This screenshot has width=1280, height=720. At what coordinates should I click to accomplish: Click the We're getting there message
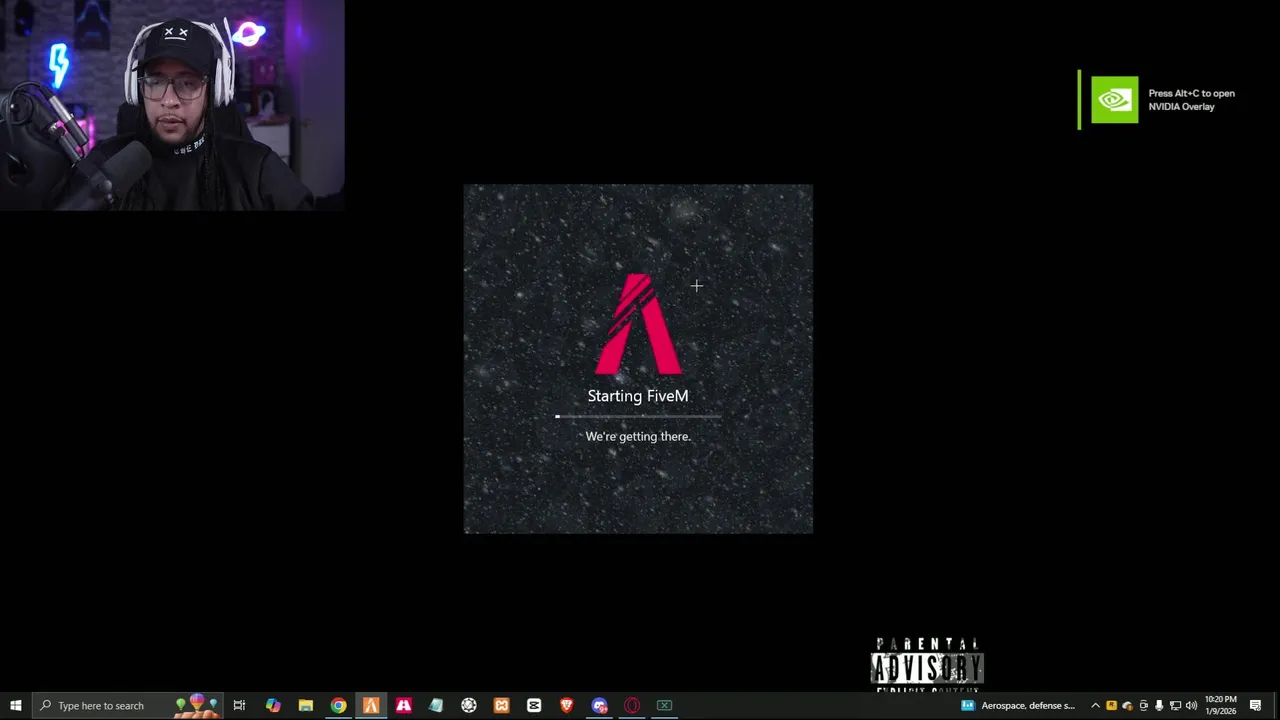(x=638, y=436)
